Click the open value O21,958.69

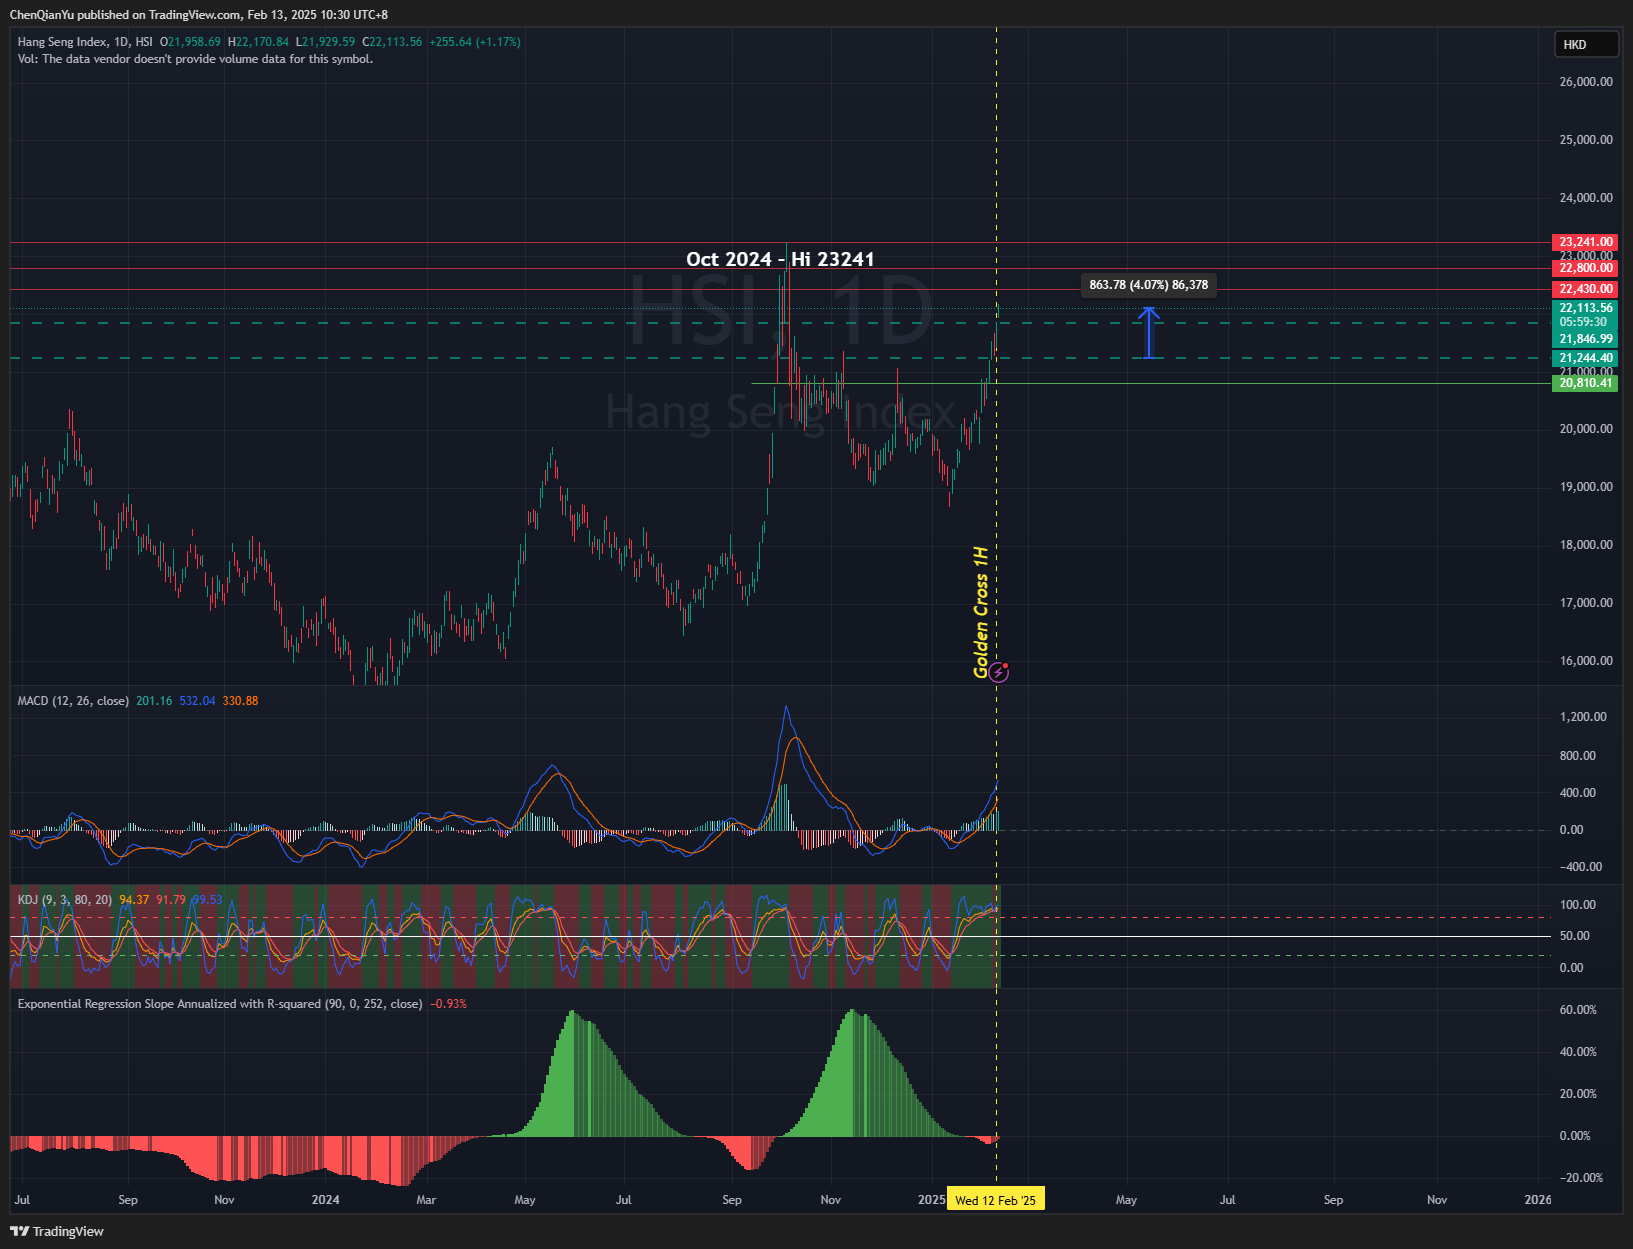[191, 42]
